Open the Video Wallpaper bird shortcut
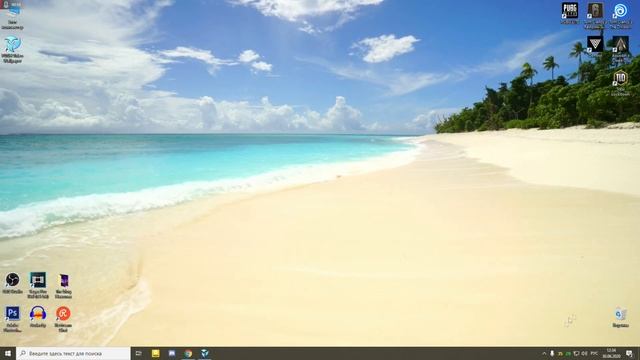This screenshot has width=640, height=360. (12, 49)
